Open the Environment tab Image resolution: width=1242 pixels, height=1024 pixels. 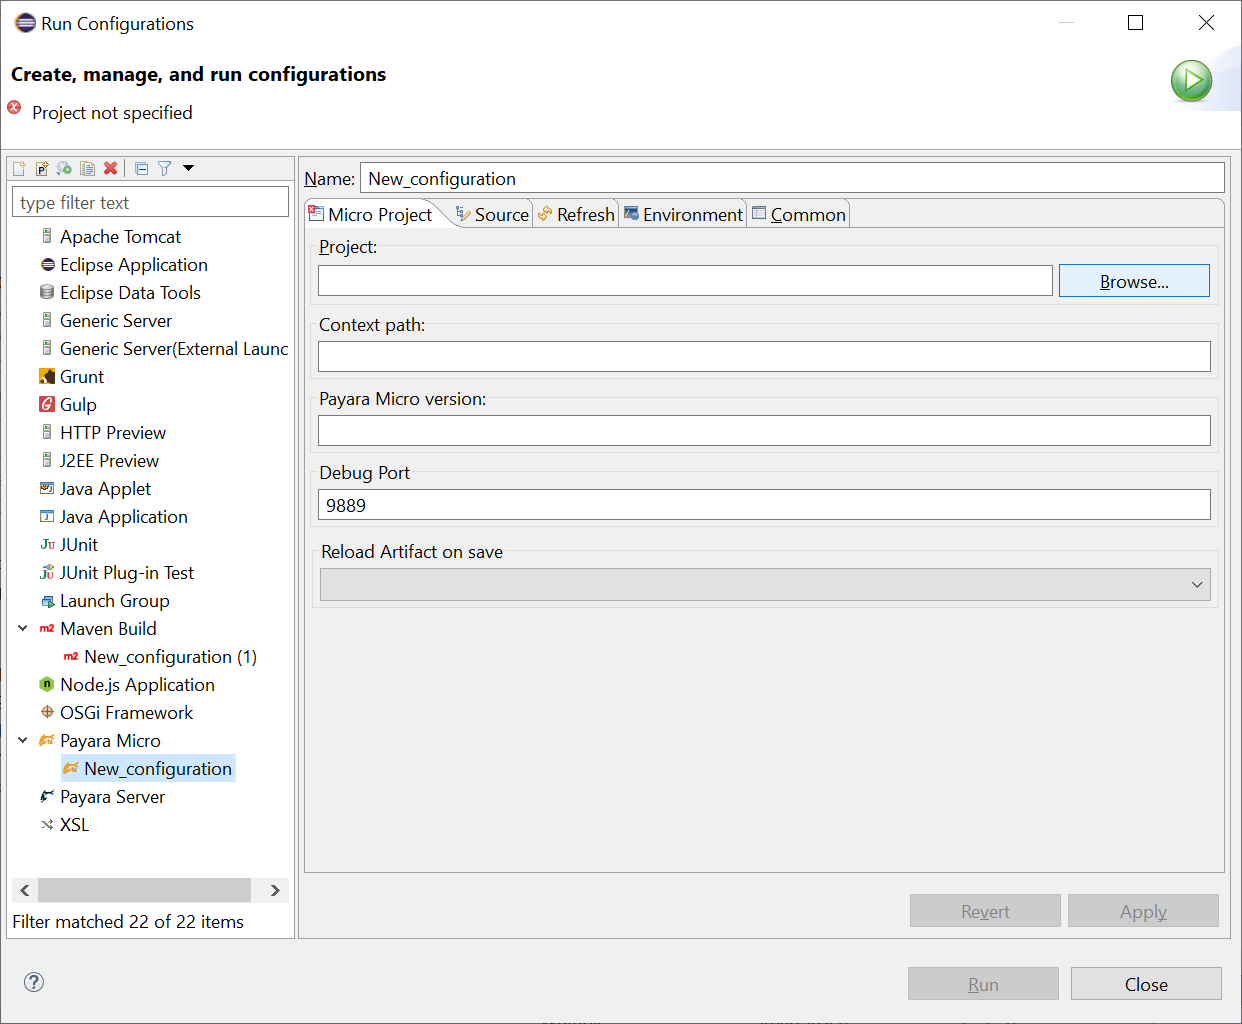(683, 215)
